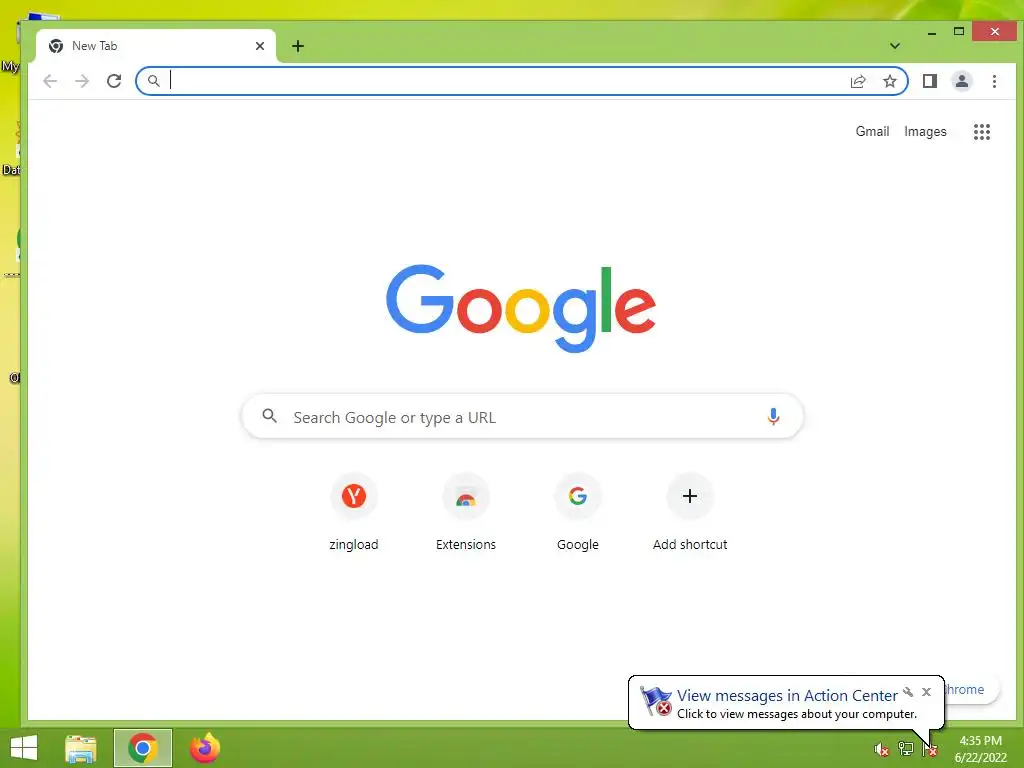Screen dimensions: 1024x768
Task: Click the Google logo
Action: (x=521, y=308)
